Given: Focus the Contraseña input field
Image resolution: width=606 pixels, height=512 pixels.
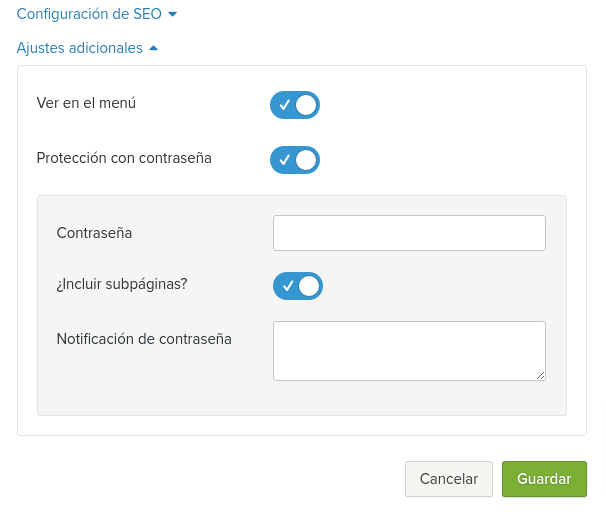Looking at the screenshot, I should tap(409, 233).
